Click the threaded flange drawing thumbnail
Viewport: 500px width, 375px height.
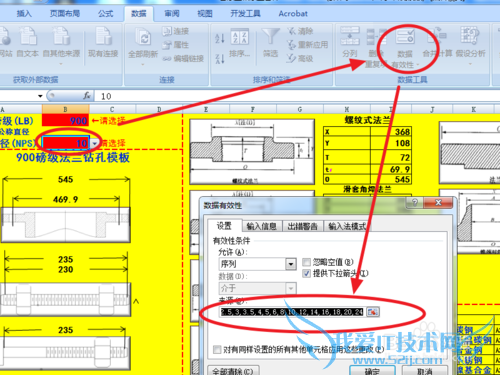(x=252, y=152)
